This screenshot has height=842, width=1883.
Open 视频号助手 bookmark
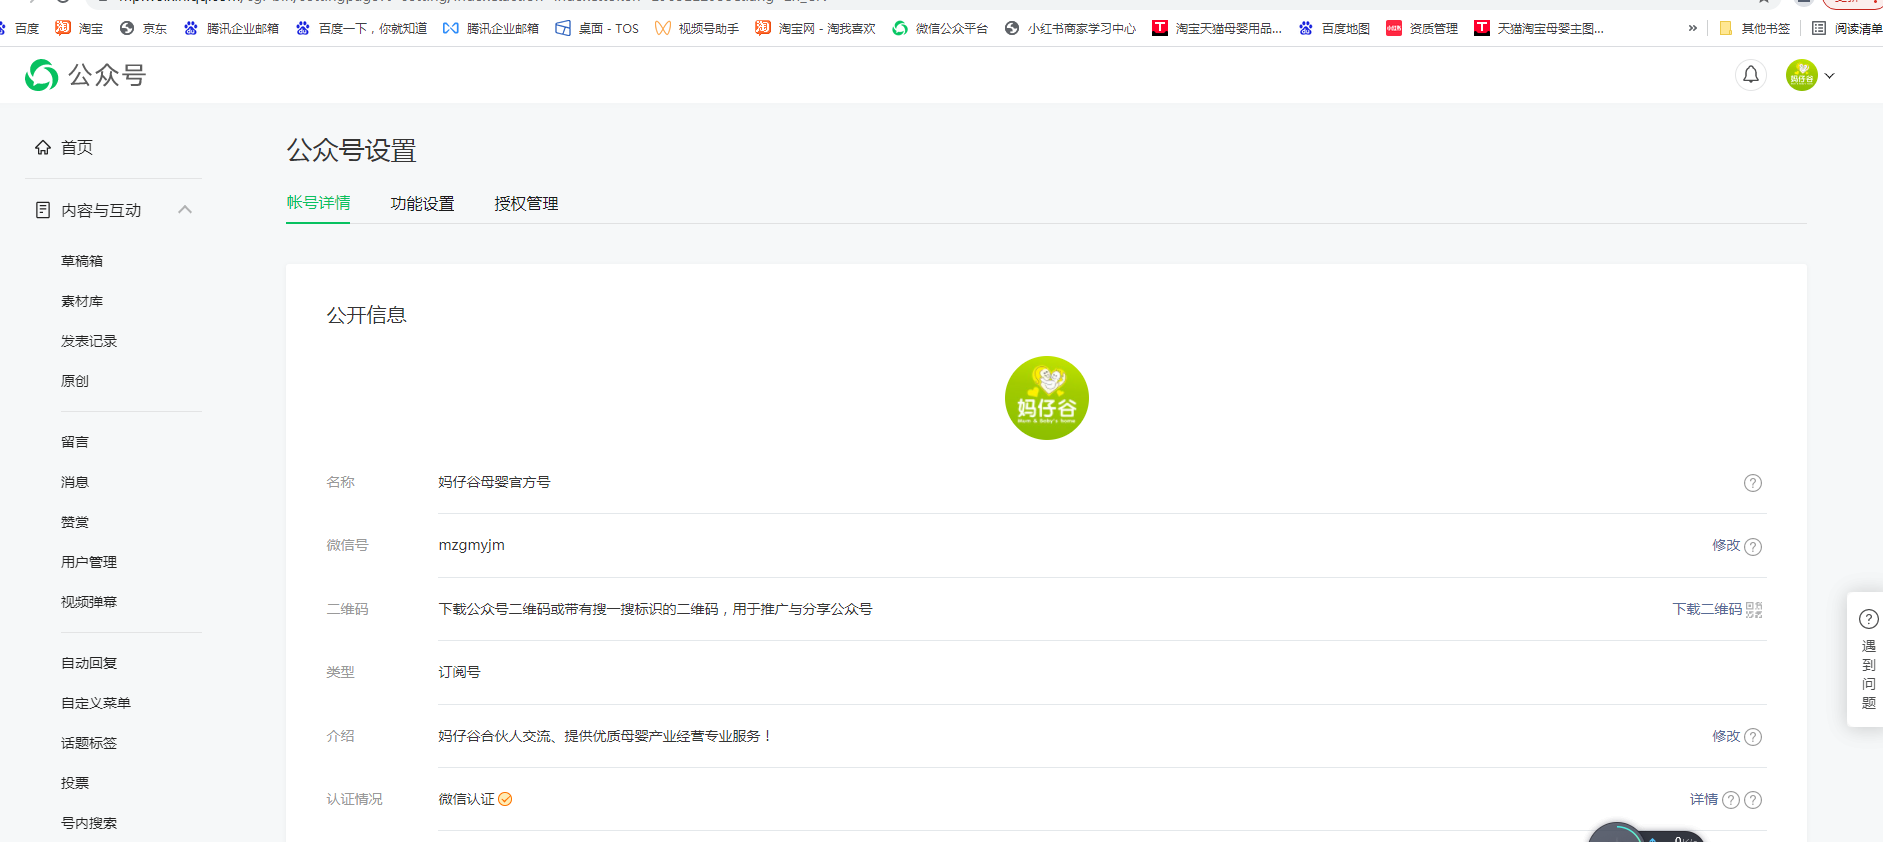point(697,28)
